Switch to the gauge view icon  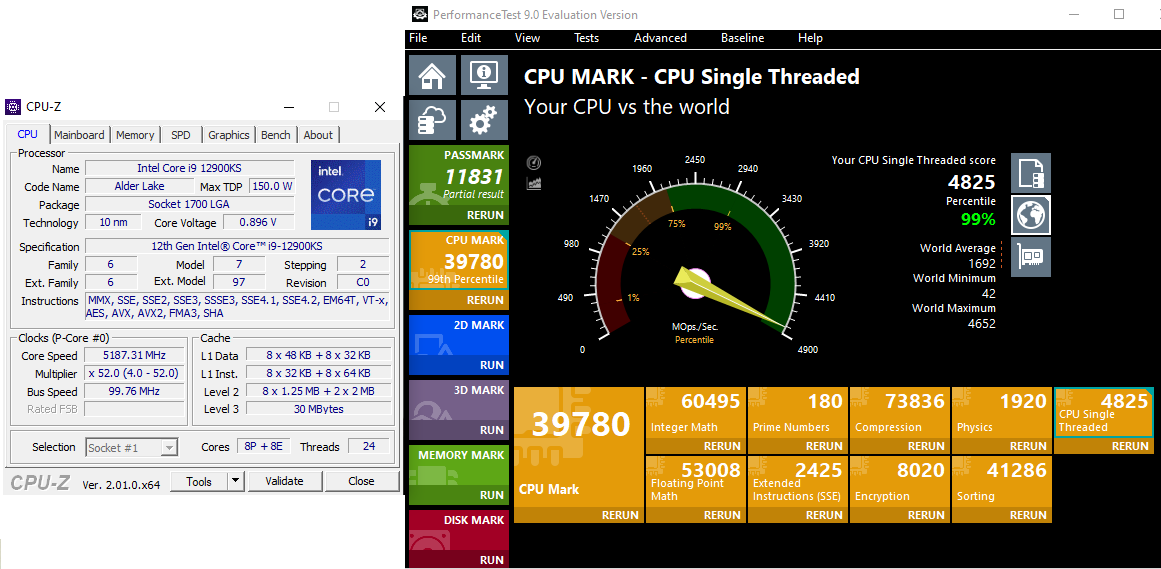click(534, 163)
